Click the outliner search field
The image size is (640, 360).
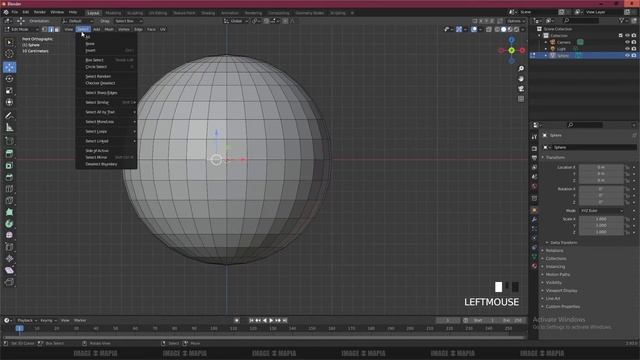pyautogui.click(x=581, y=20)
